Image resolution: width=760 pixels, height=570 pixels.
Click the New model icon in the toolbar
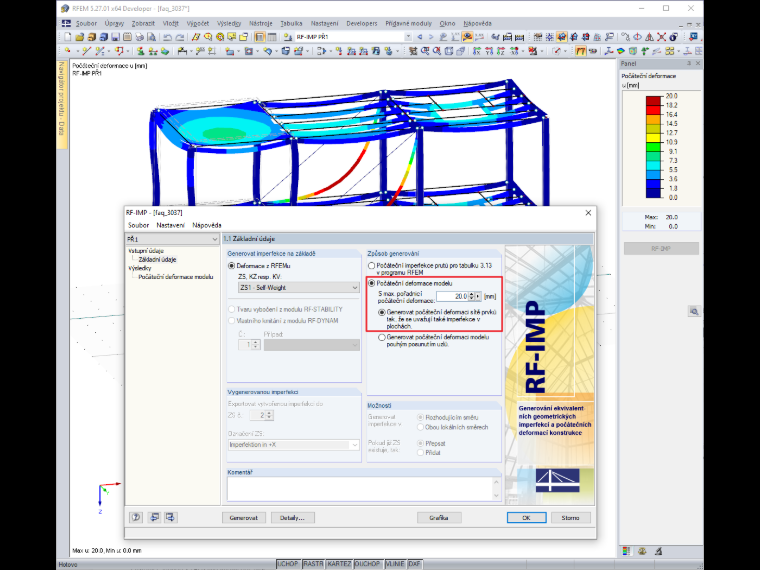68,37
